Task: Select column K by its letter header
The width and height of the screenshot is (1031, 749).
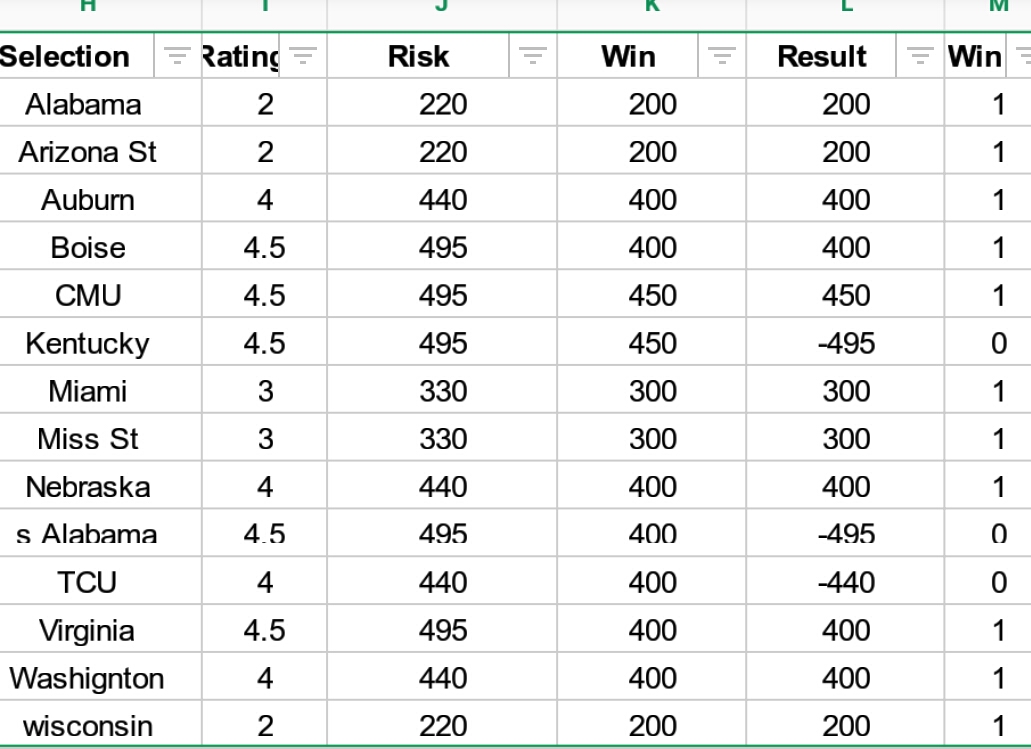Action: pos(651,8)
